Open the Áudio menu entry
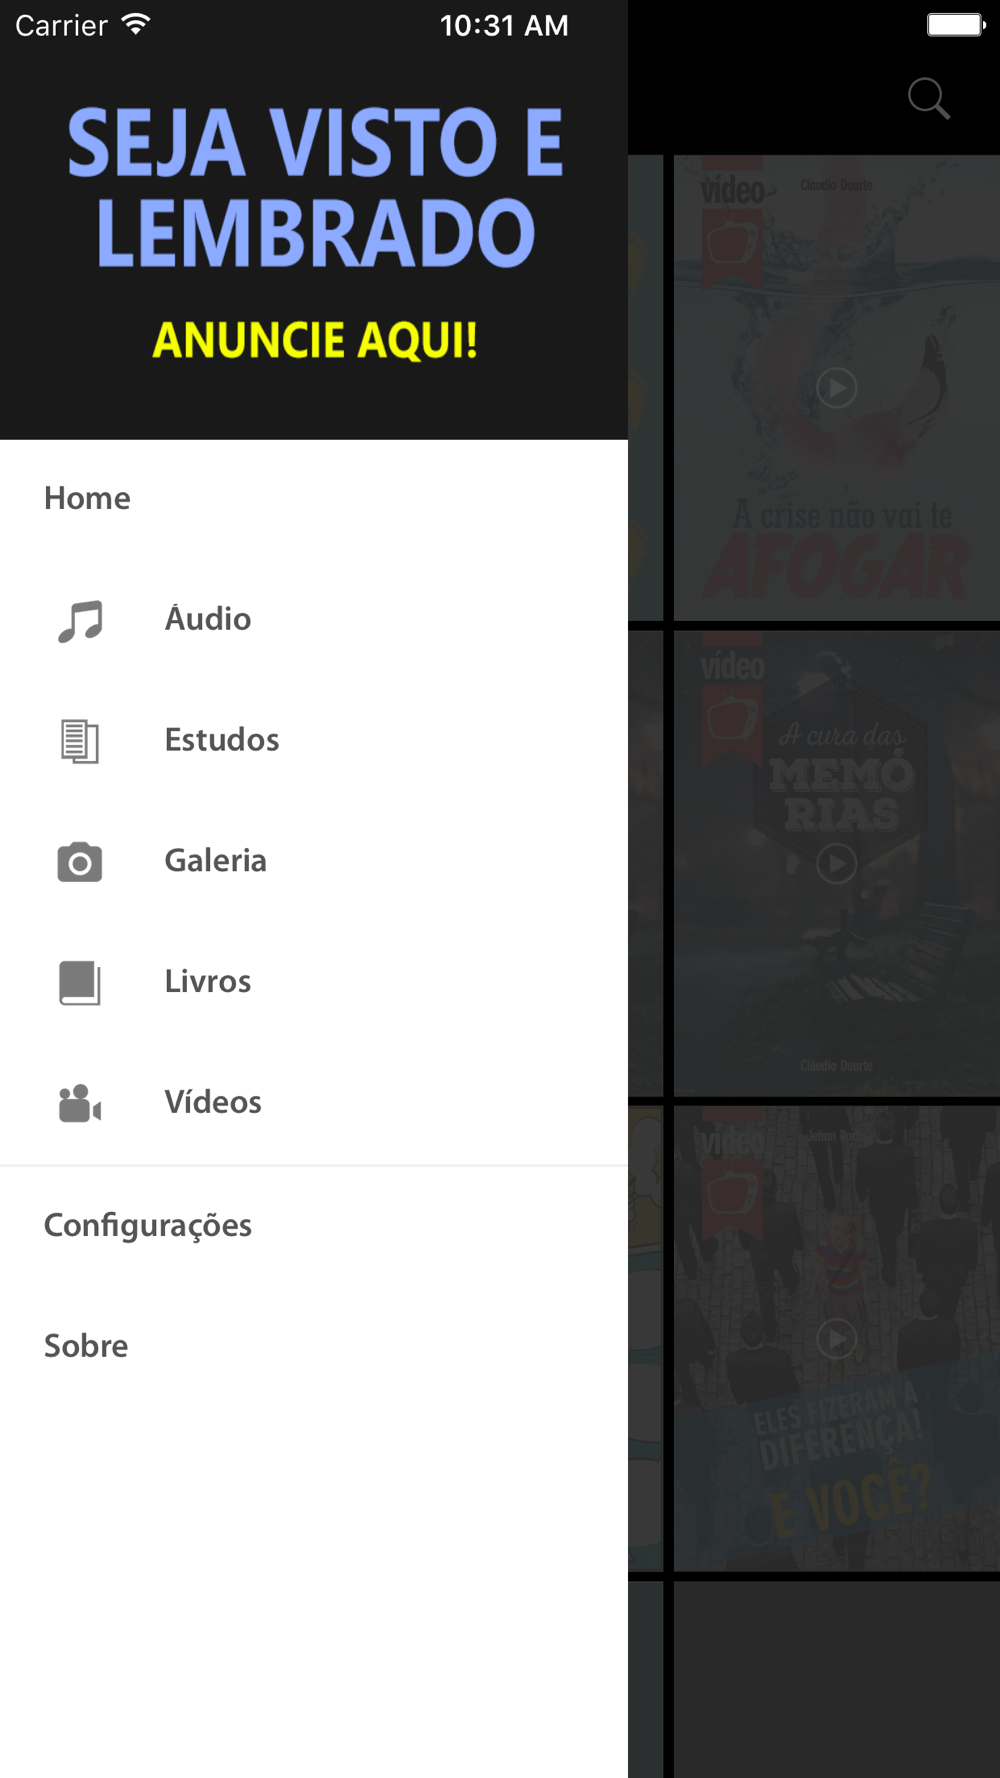Viewport: 1000px width, 1778px height. [208, 618]
